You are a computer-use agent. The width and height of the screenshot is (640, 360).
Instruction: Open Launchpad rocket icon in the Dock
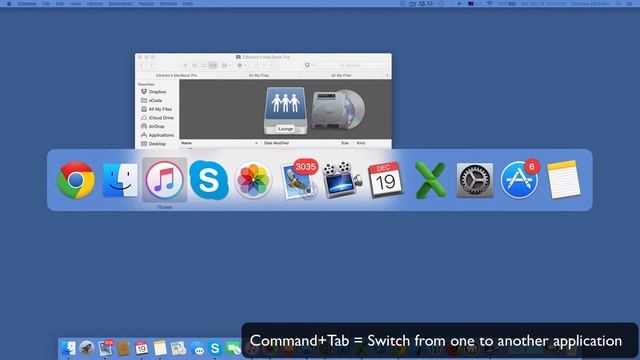[87, 348]
